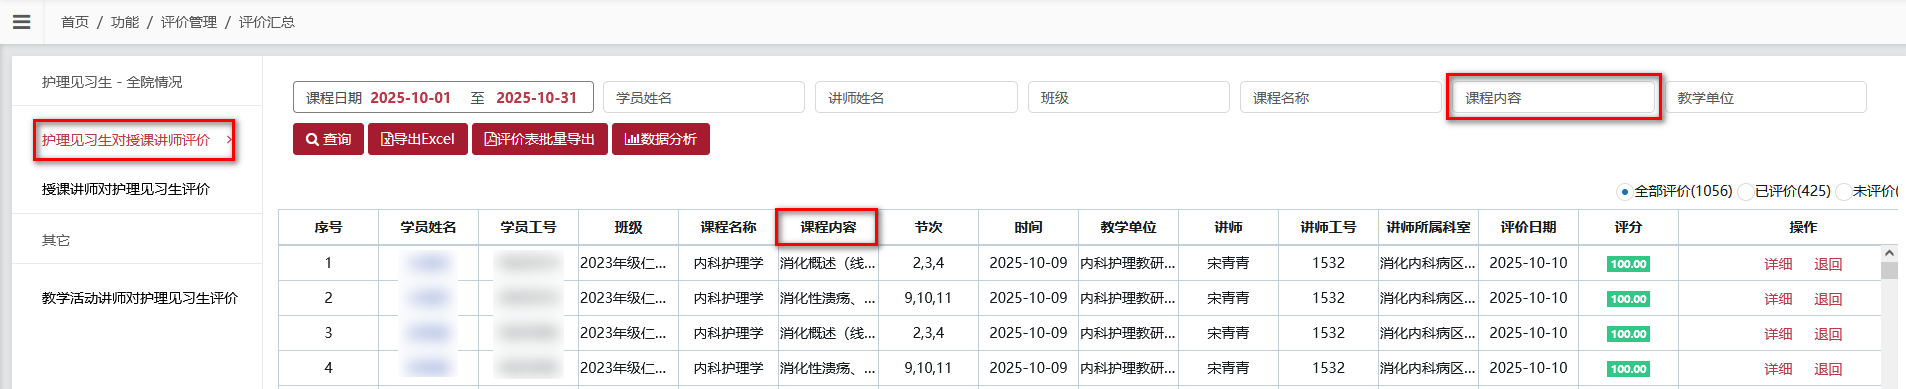The width and height of the screenshot is (1906, 389).
Task: Click the 学员工号 column header
Action: [x=528, y=227]
